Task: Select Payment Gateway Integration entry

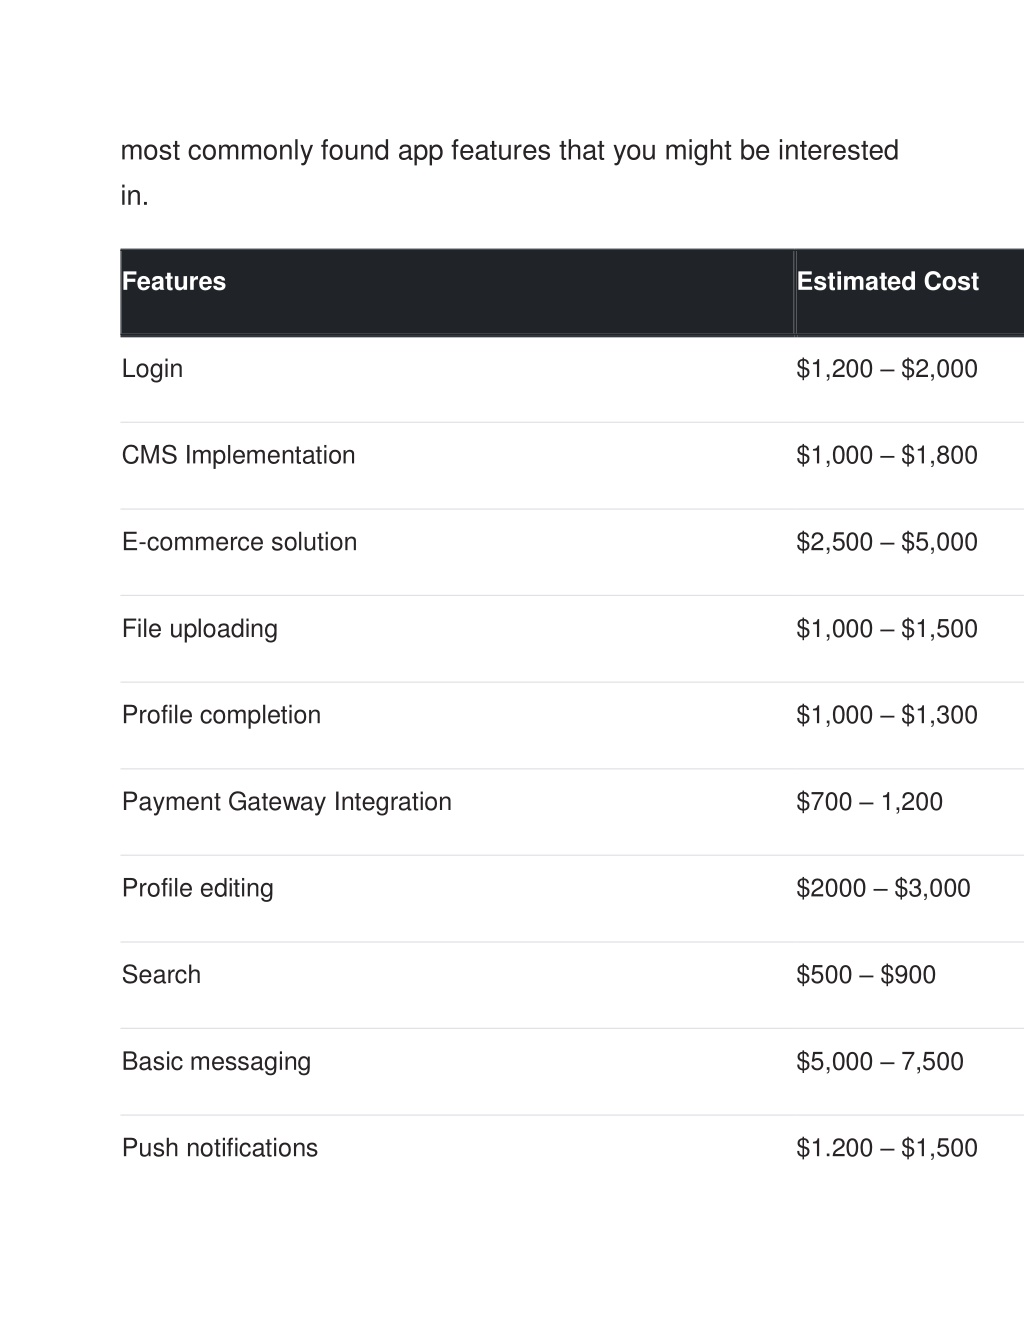Action: tap(286, 802)
